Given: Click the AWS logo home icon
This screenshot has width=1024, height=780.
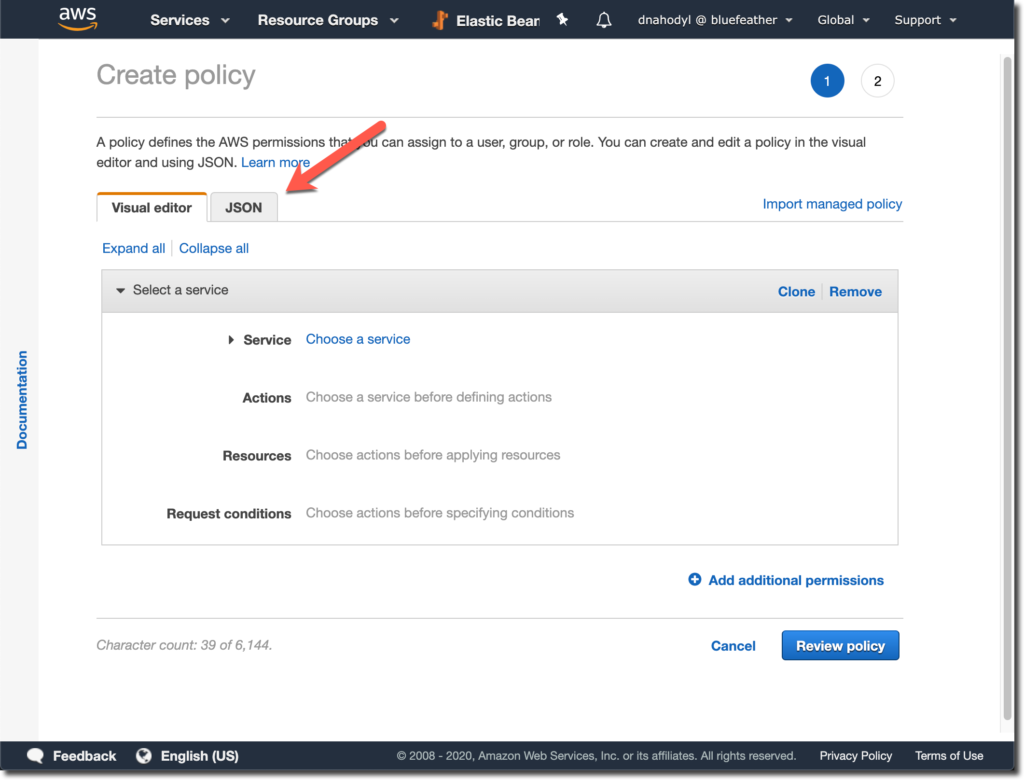Looking at the screenshot, I should coord(77,19).
